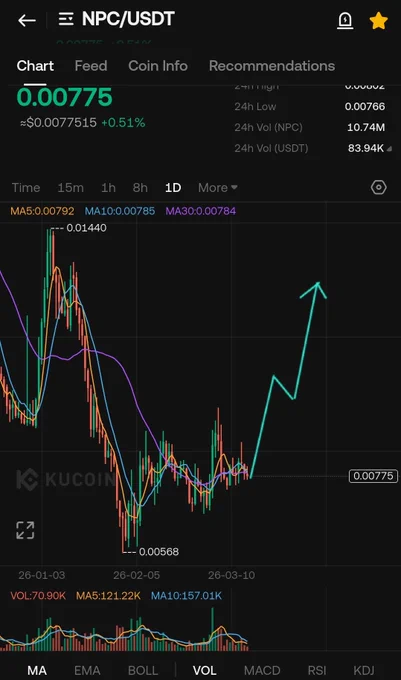Go back using the arrow icon
Viewport: 401px width, 680px height.
[26, 20]
